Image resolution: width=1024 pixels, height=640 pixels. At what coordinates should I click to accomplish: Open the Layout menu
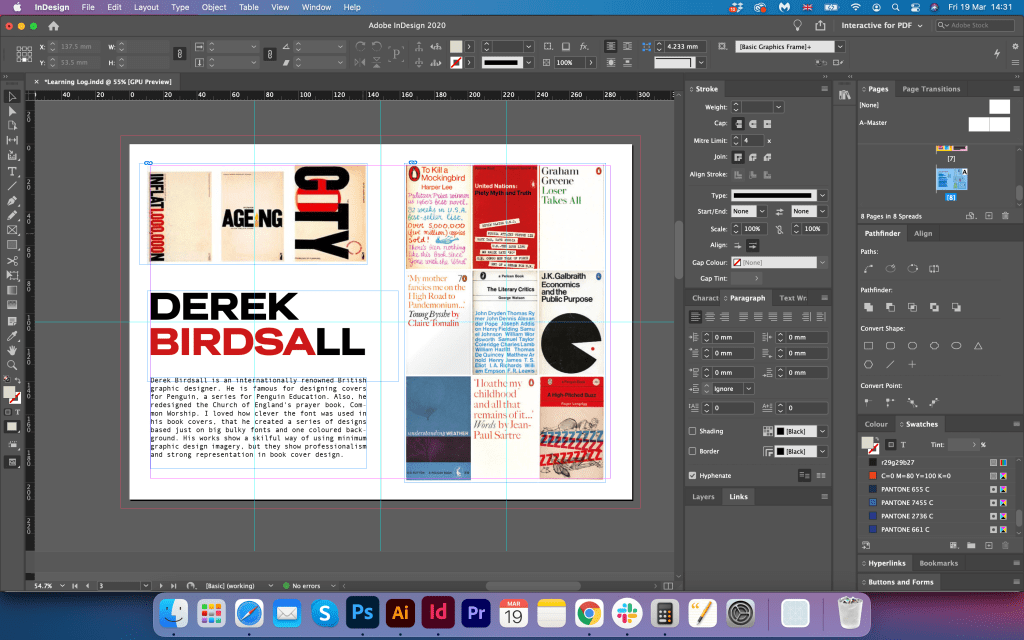tap(146, 7)
